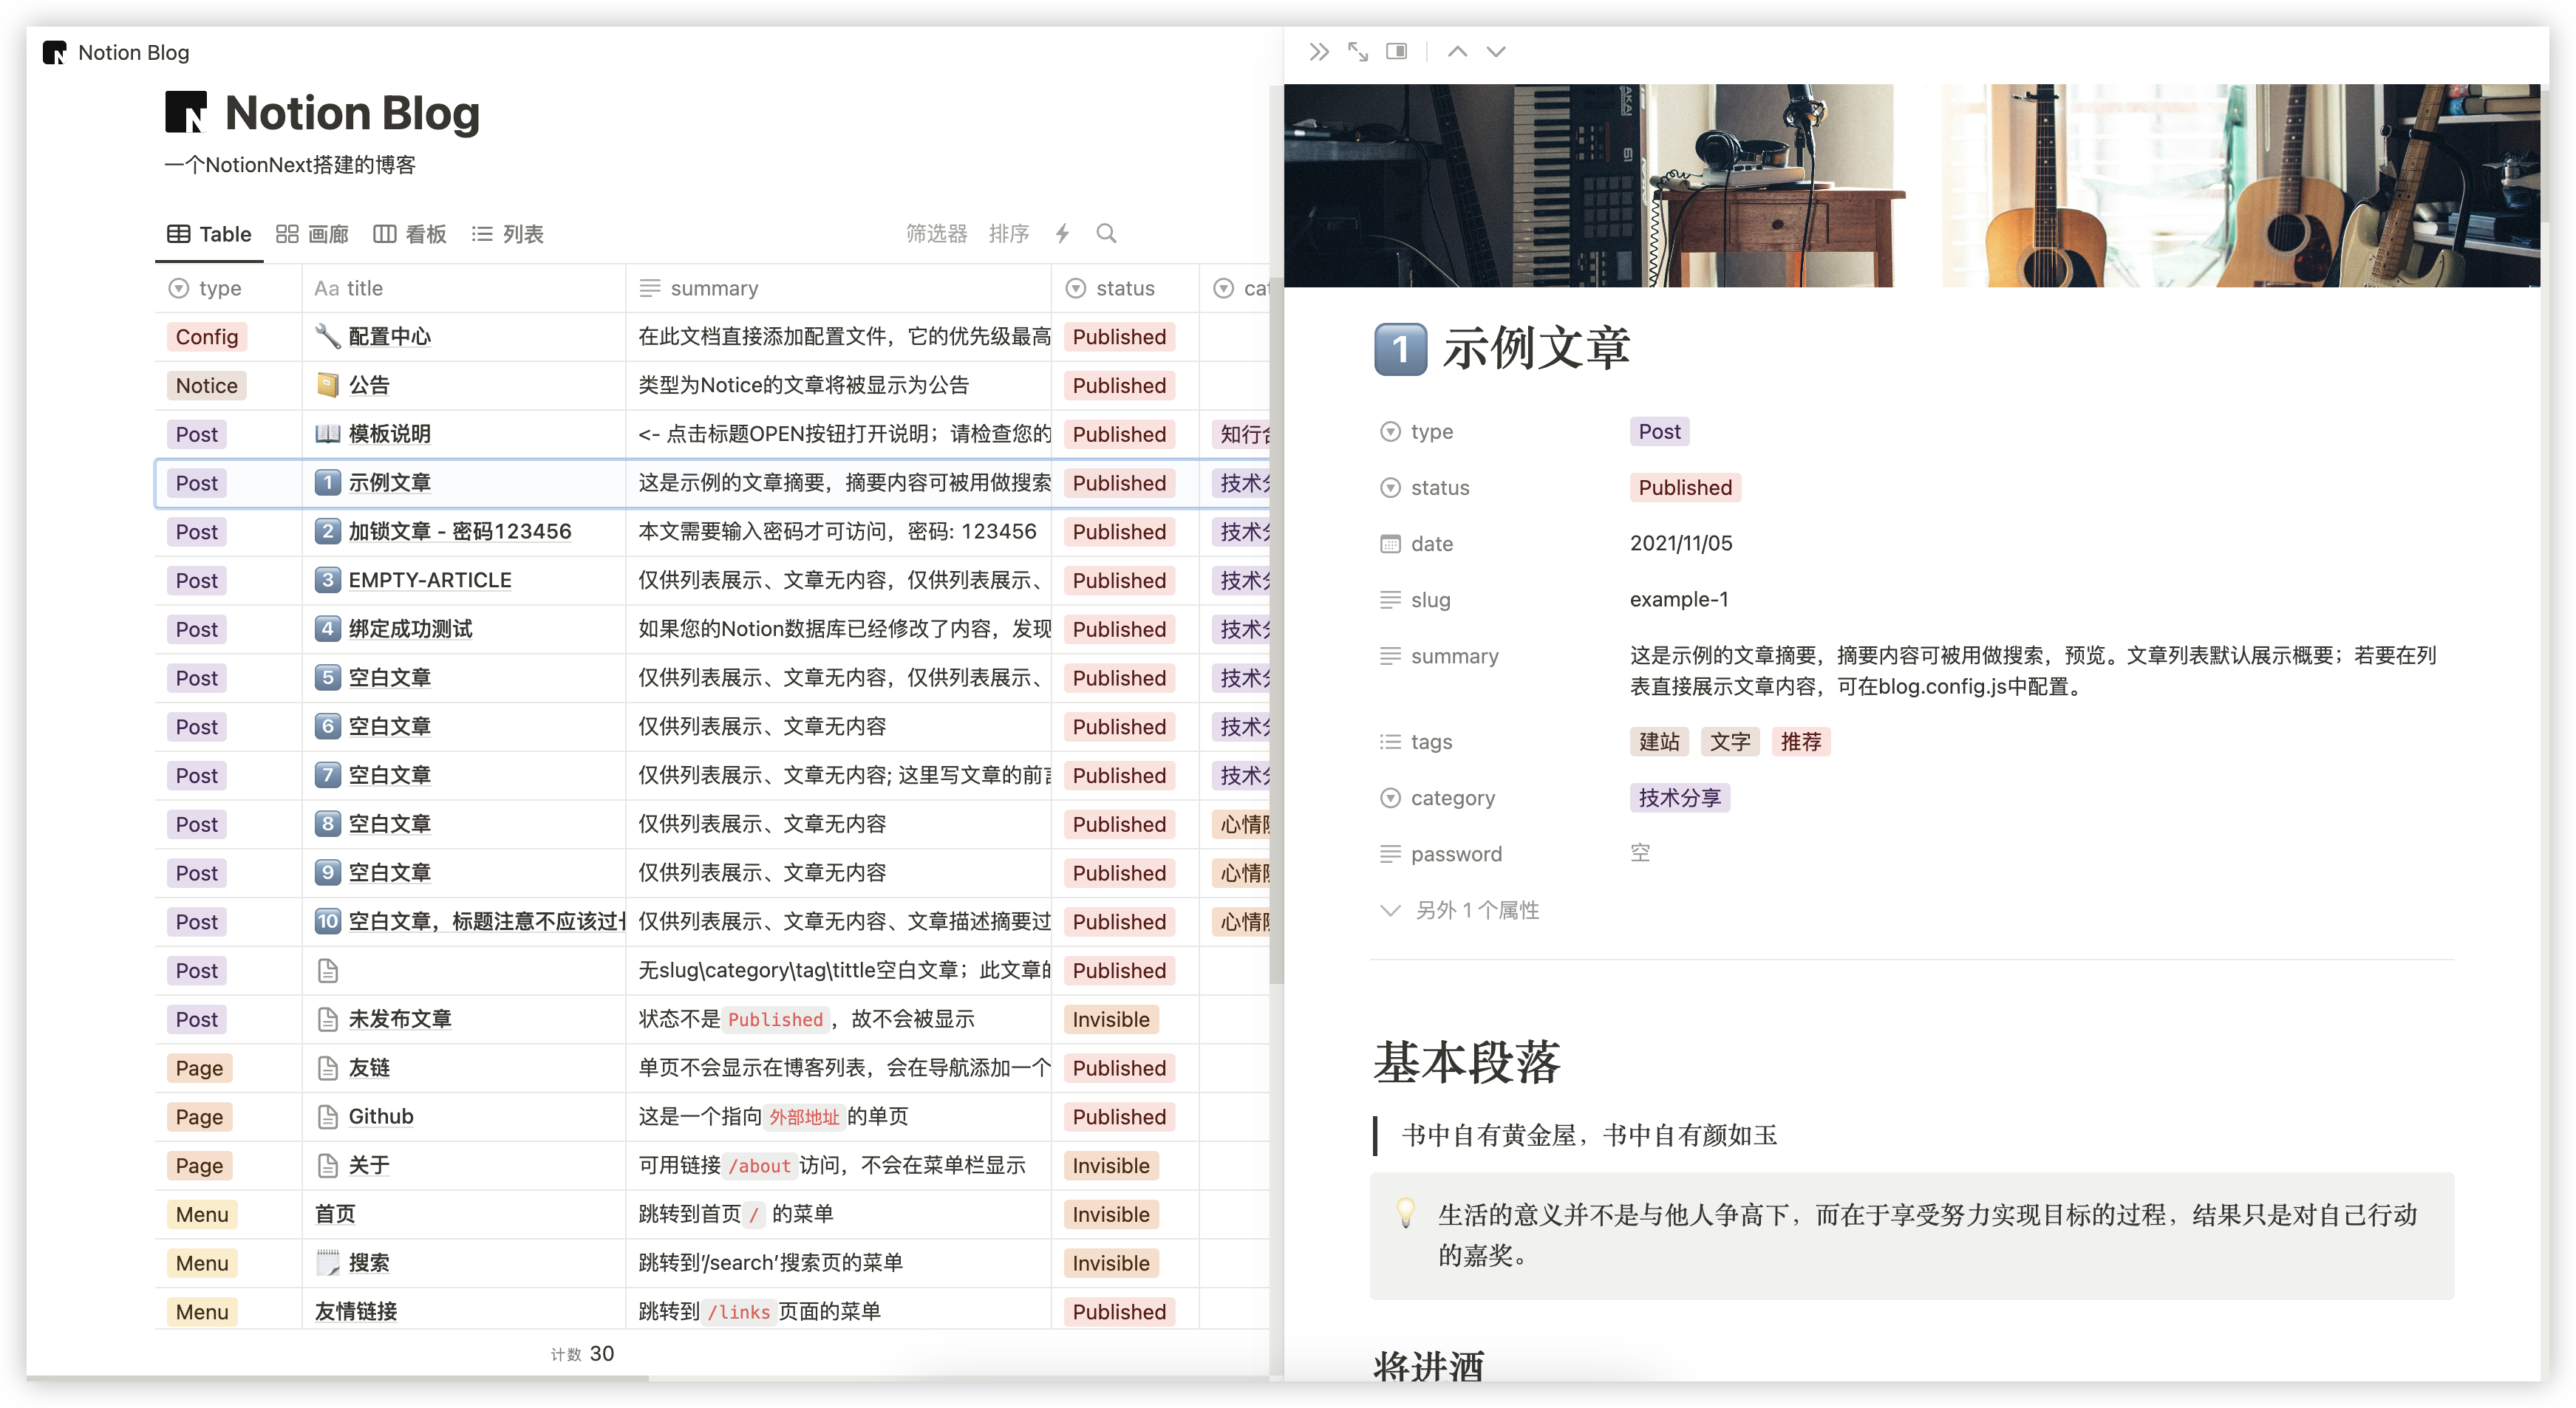This screenshot has height=1408, width=2576.
Task: Click the type property select icon in panel
Action: [1390, 432]
